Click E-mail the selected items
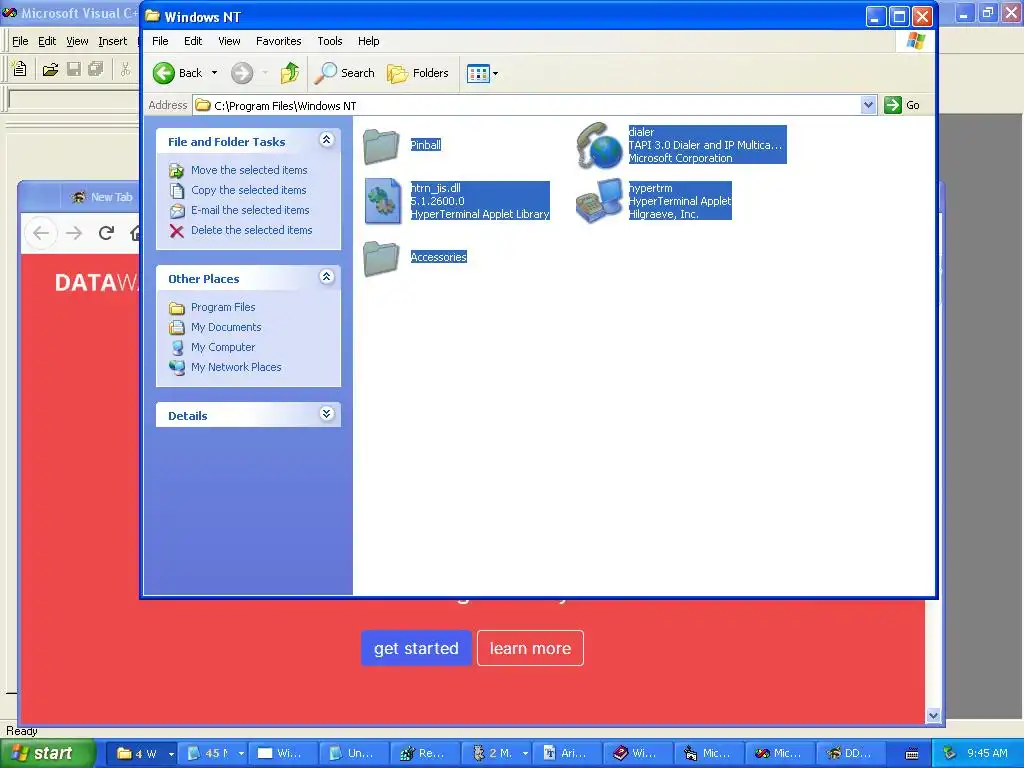Image resolution: width=1024 pixels, height=768 pixels. pos(250,210)
